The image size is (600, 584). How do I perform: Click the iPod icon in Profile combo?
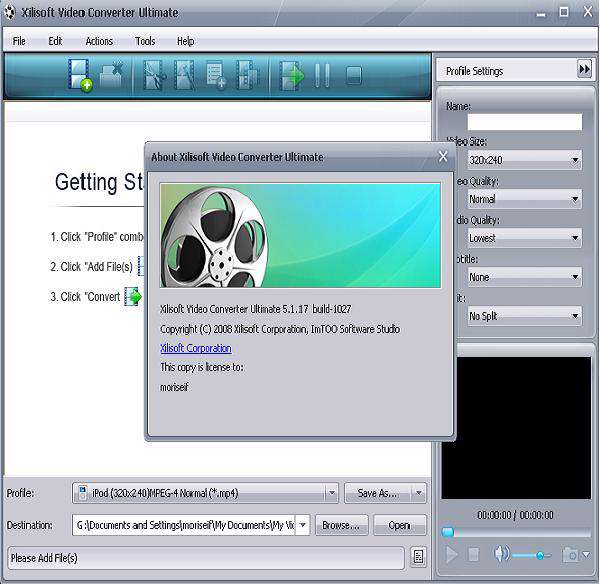pyautogui.click(x=82, y=493)
